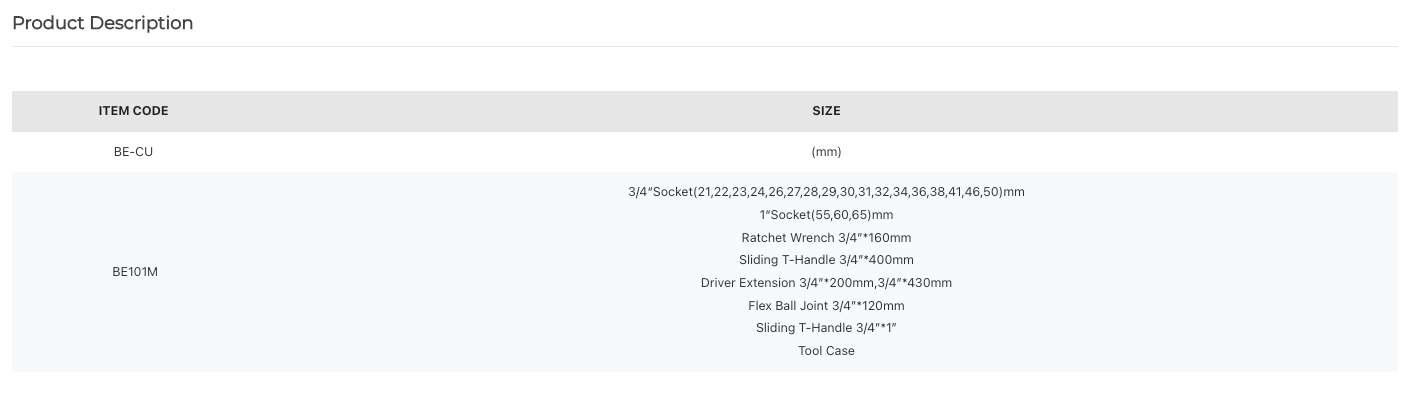Select the SIZE column header
The height and width of the screenshot is (398, 1415).
pyautogui.click(x=826, y=111)
